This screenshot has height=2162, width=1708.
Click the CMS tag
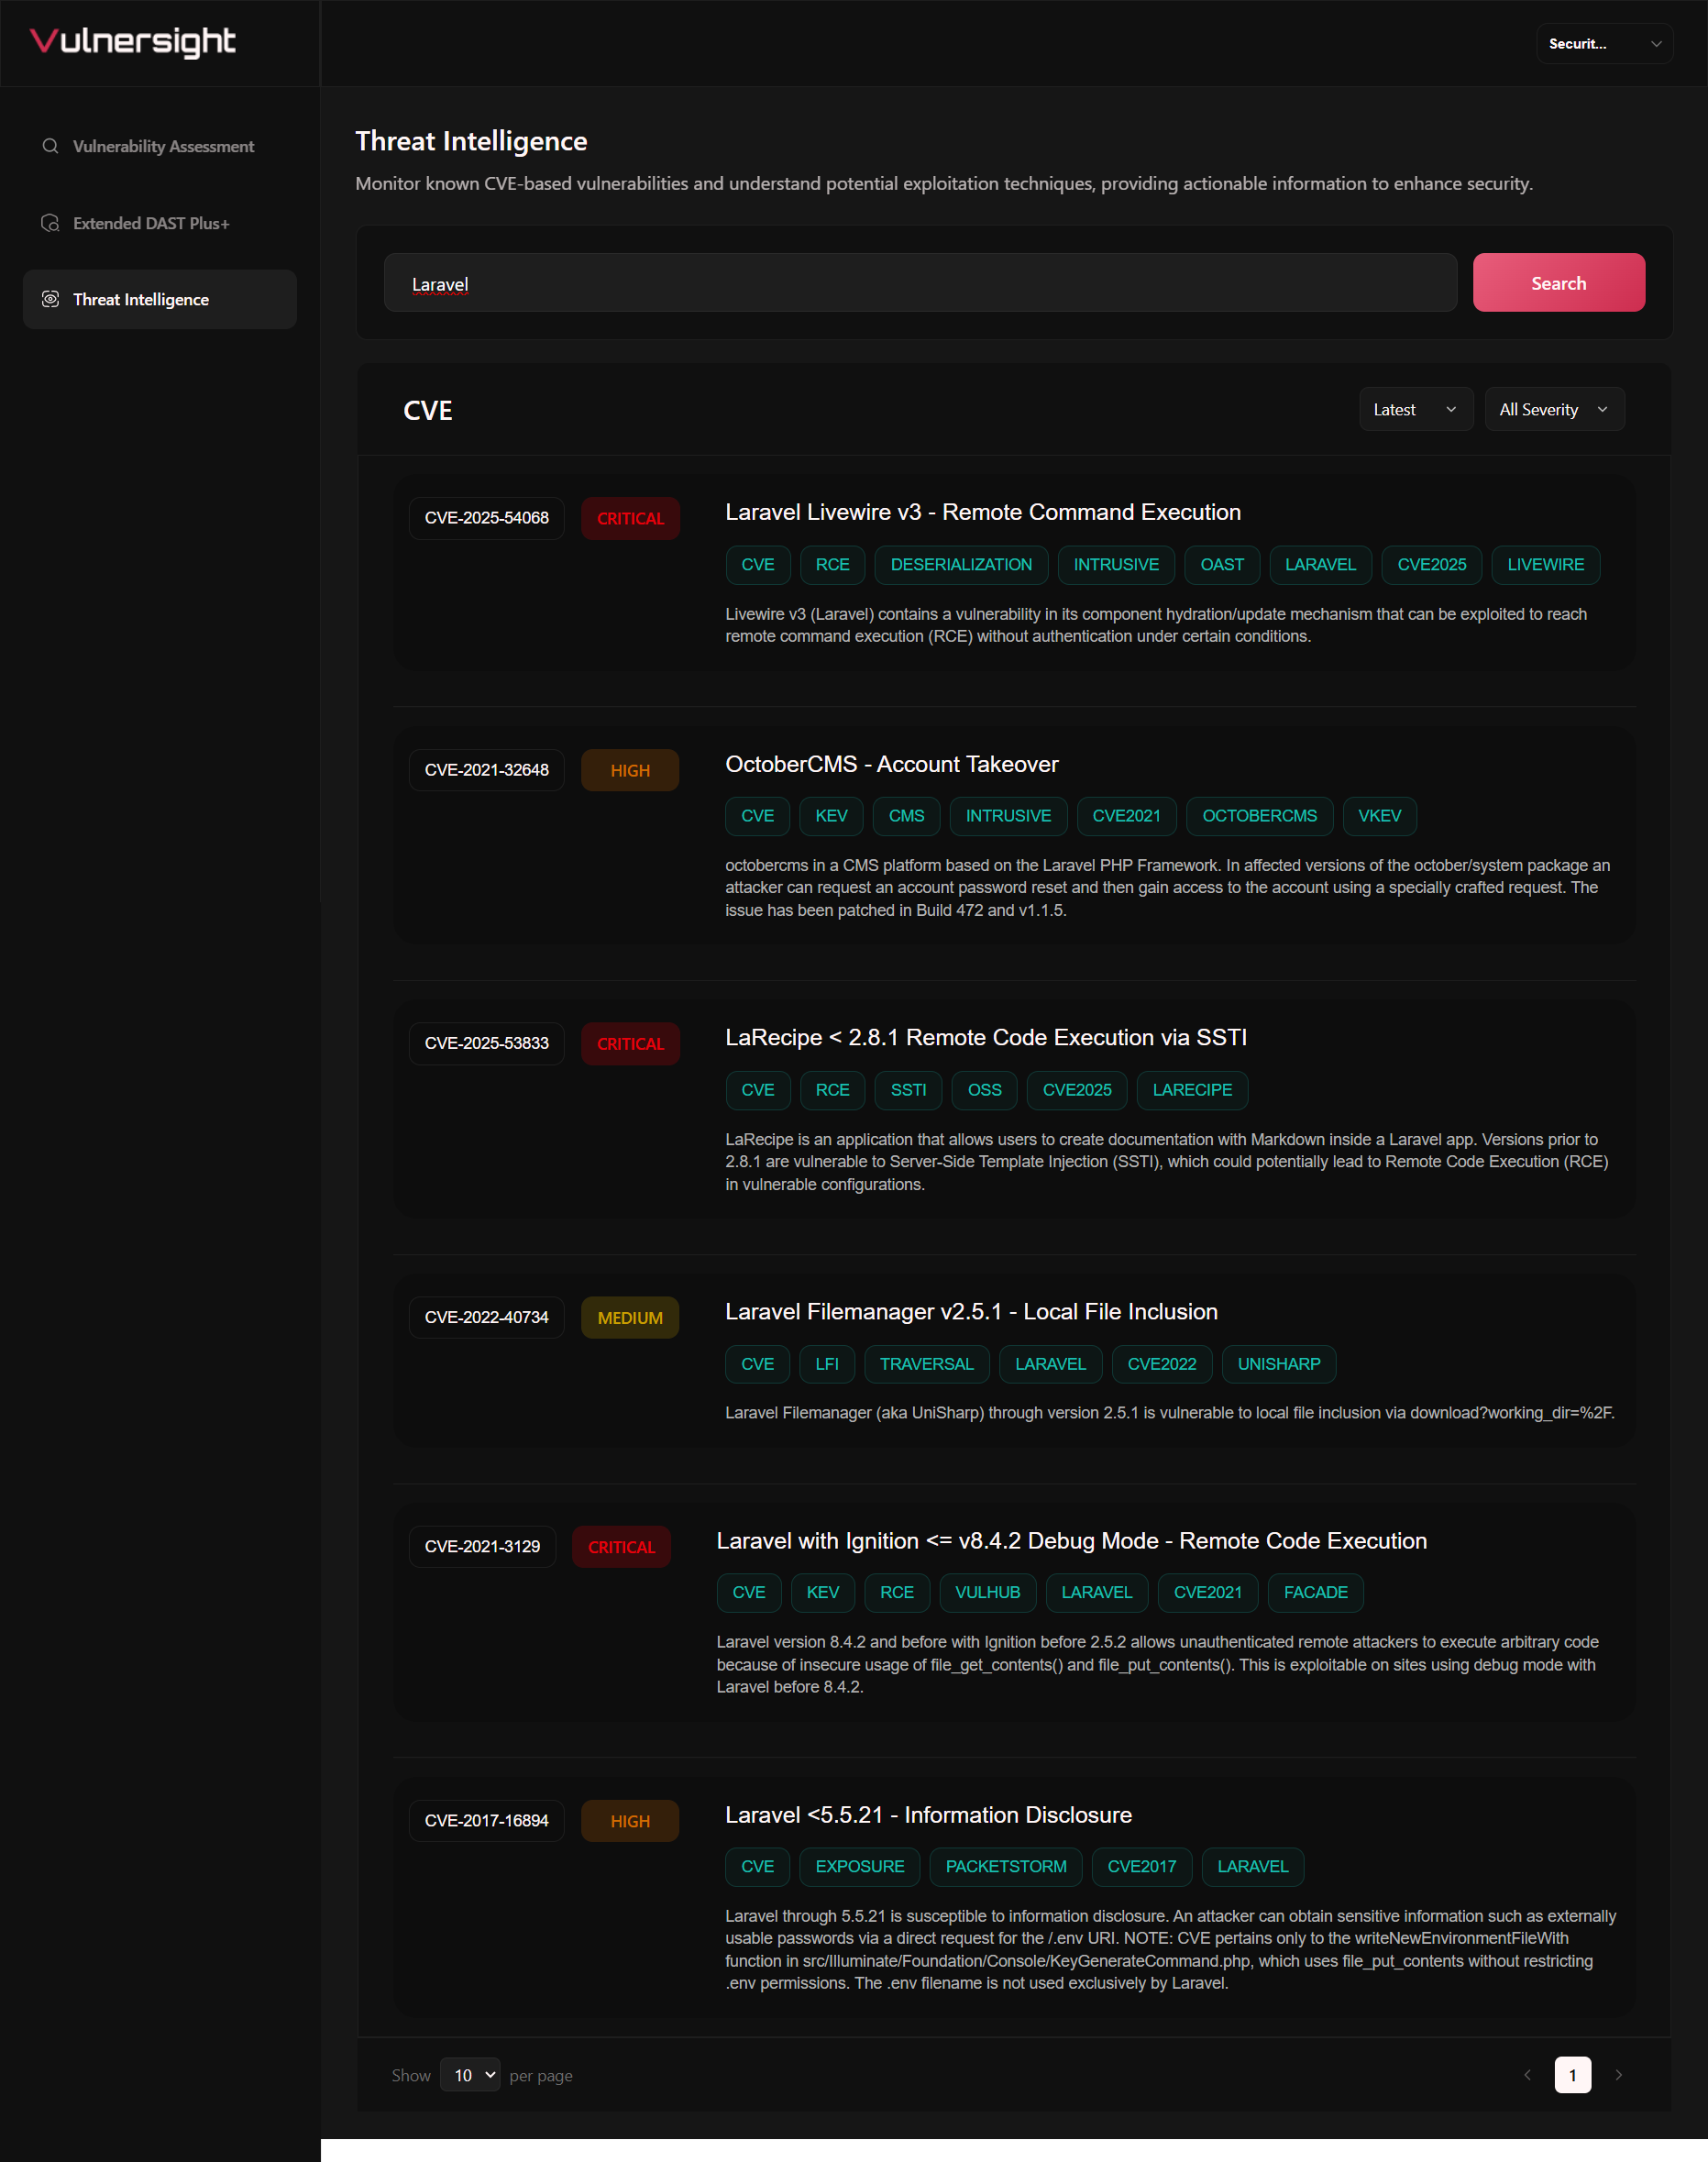(906, 815)
